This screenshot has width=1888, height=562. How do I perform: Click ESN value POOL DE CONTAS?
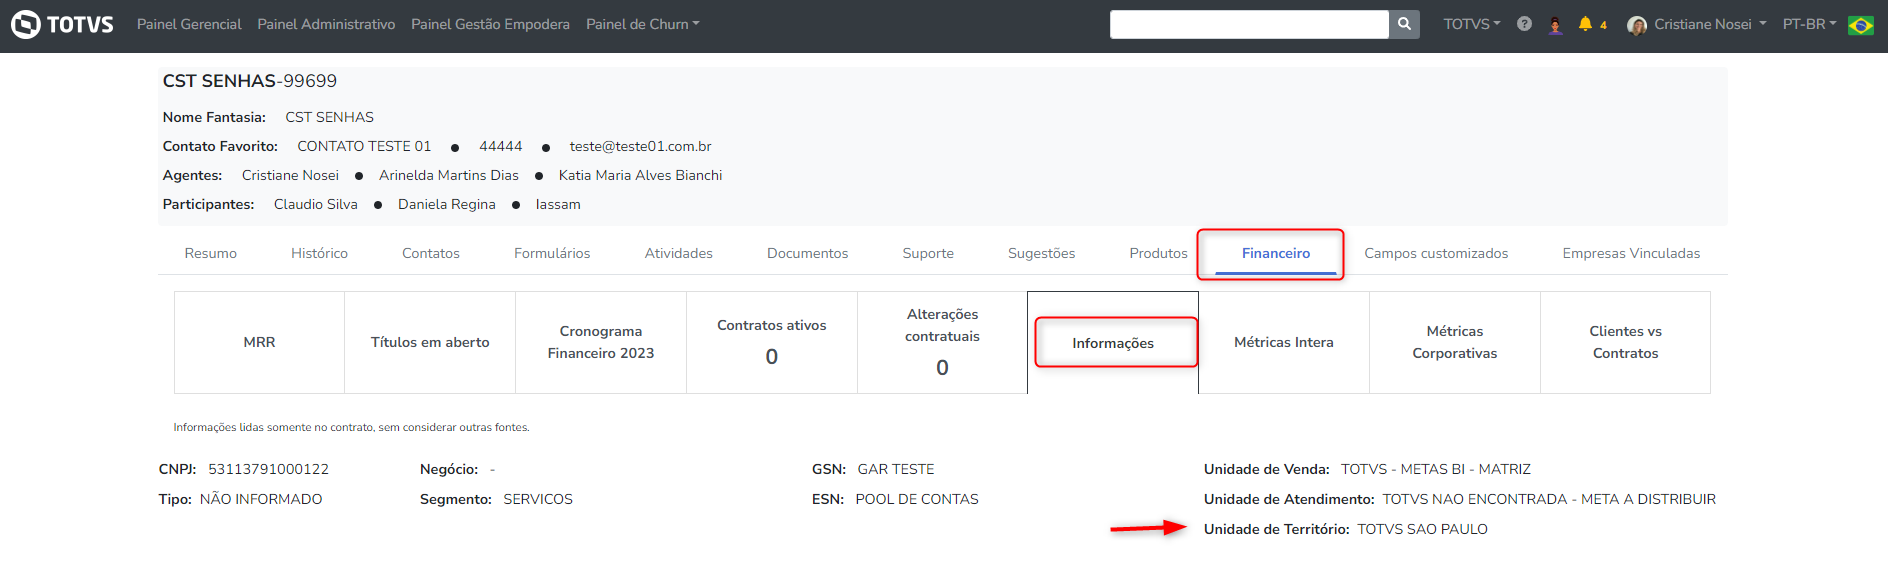click(917, 499)
